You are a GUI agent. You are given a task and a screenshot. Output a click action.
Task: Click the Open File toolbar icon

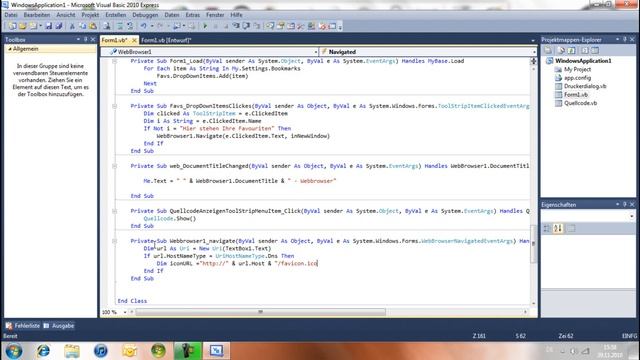coord(22,26)
